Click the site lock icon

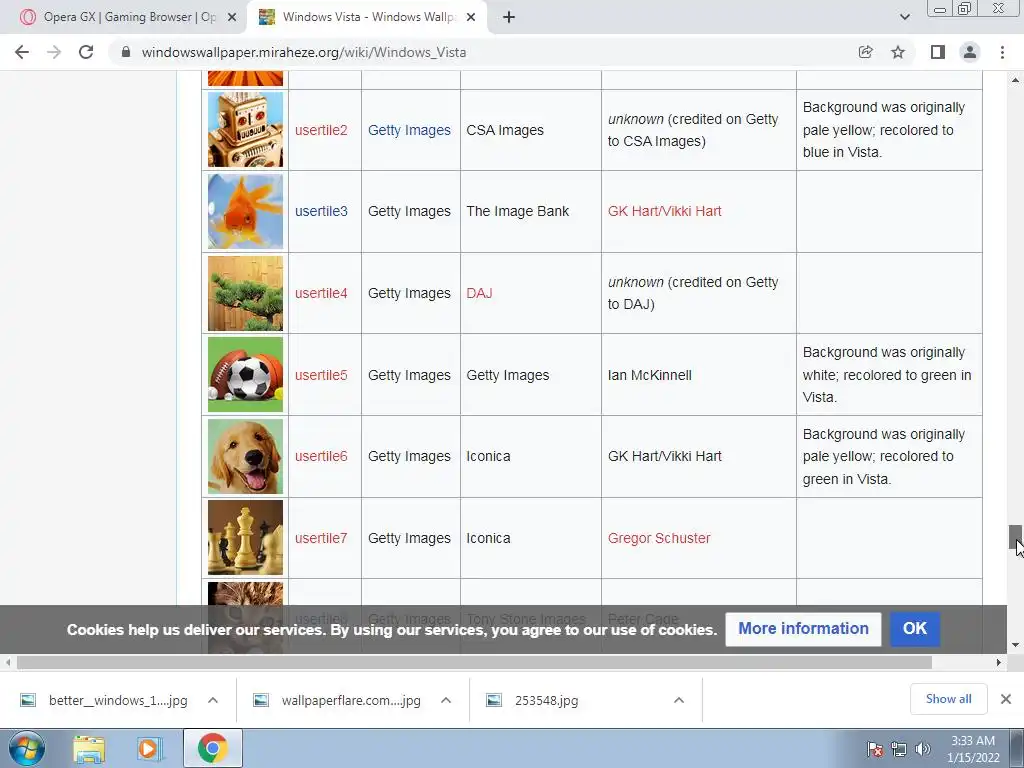tap(126, 52)
